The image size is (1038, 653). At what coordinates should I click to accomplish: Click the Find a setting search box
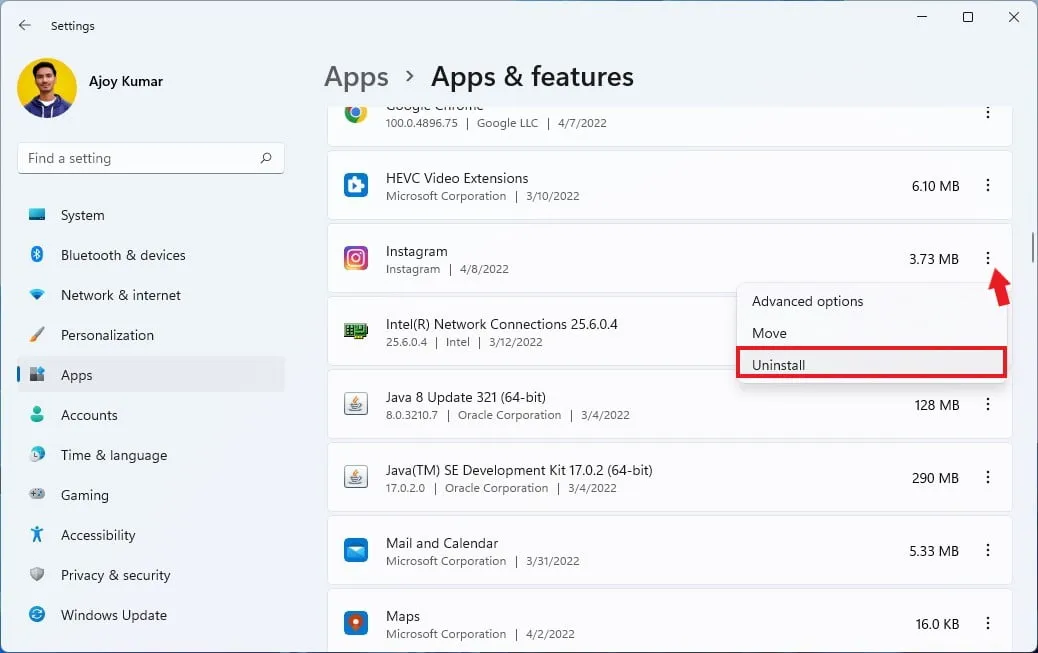click(x=140, y=158)
